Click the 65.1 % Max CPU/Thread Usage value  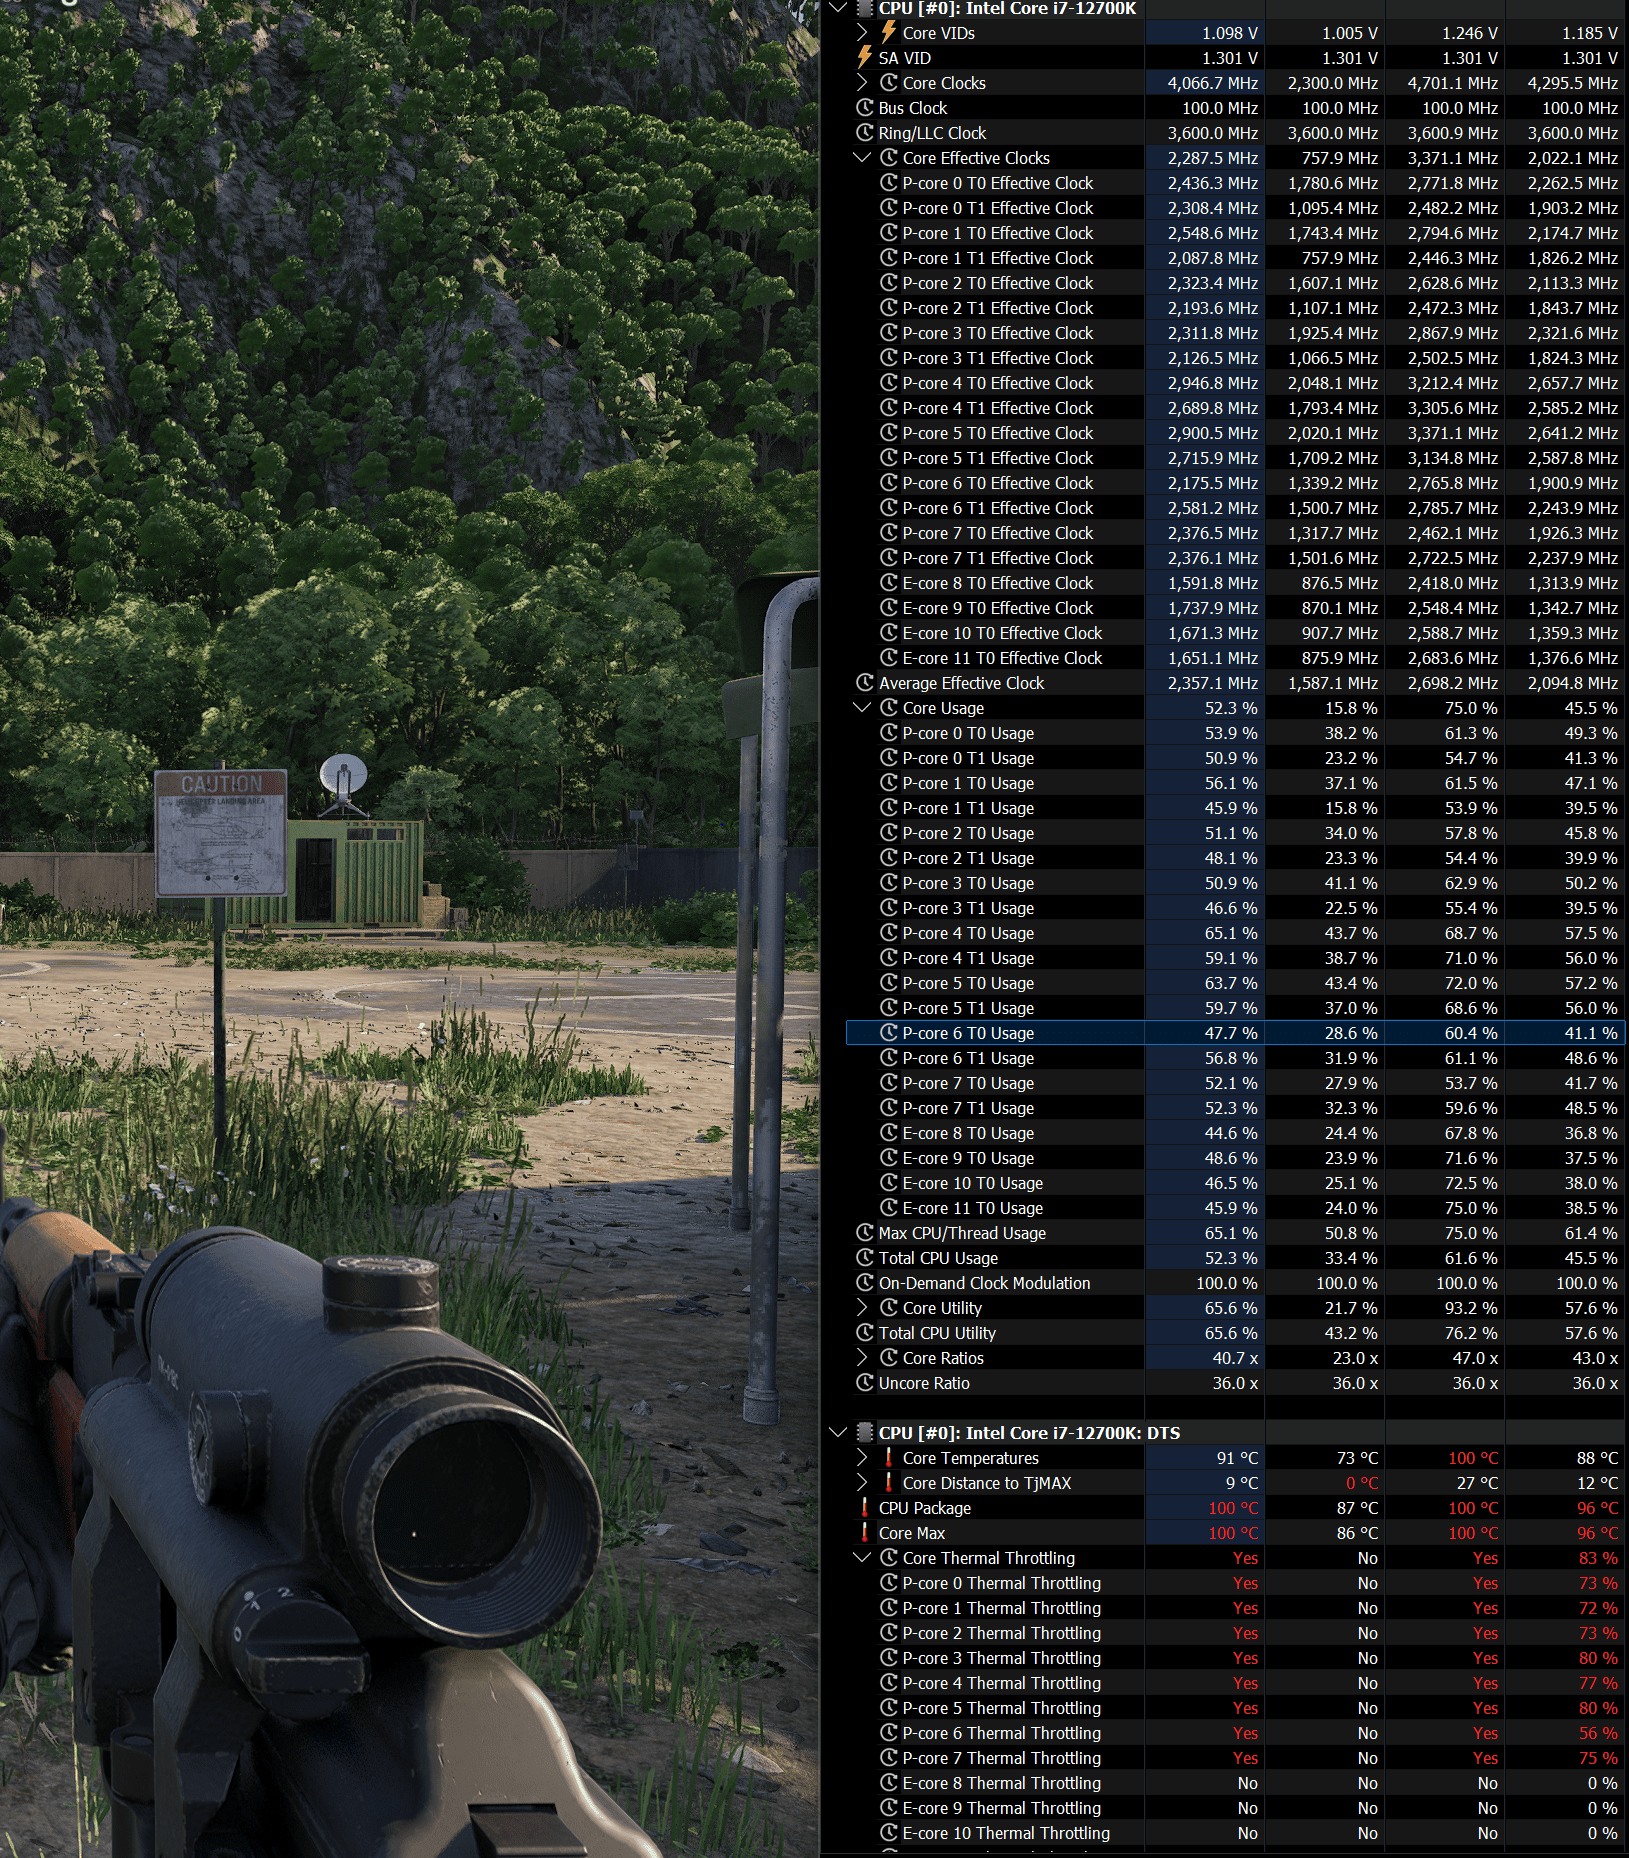[x=1231, y=1233]
